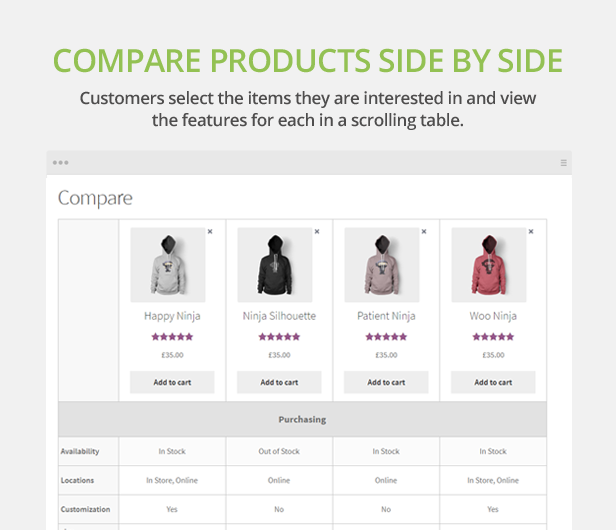Open the black Ninja Silhouette hoodie image
This screenshot has width=616, height=530.
pos(275,265)
